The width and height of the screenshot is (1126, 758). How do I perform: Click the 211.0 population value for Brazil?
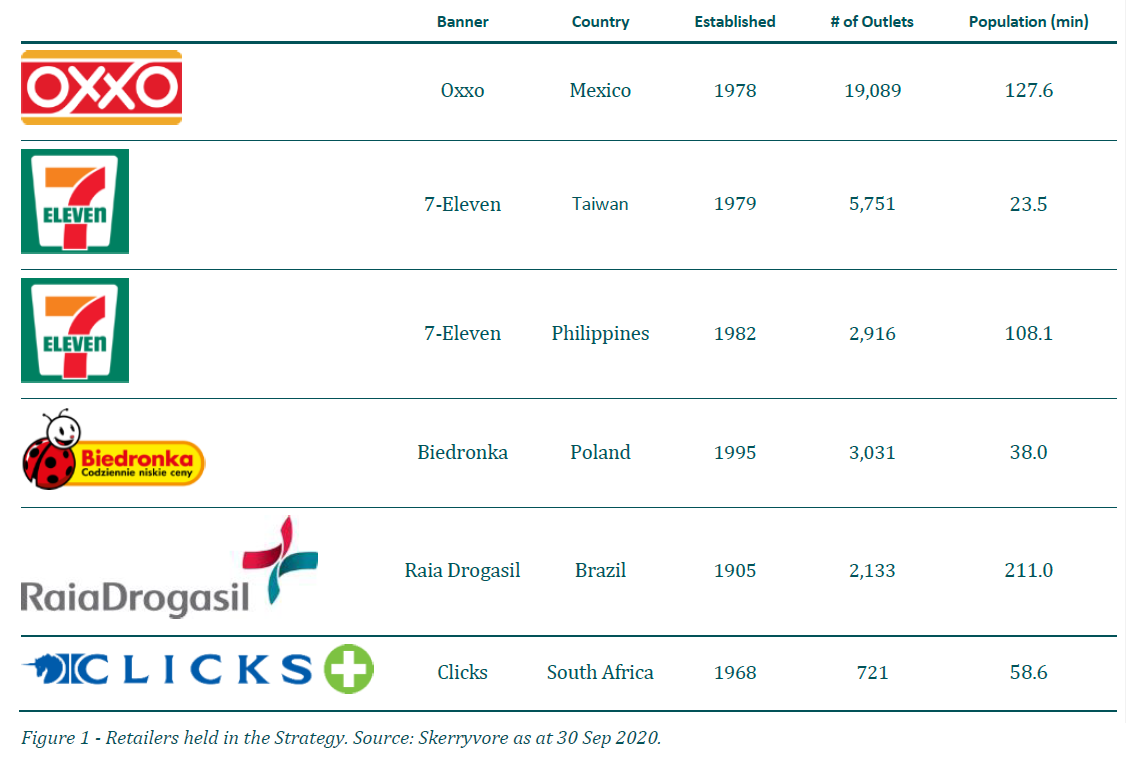pos(1028,571)
